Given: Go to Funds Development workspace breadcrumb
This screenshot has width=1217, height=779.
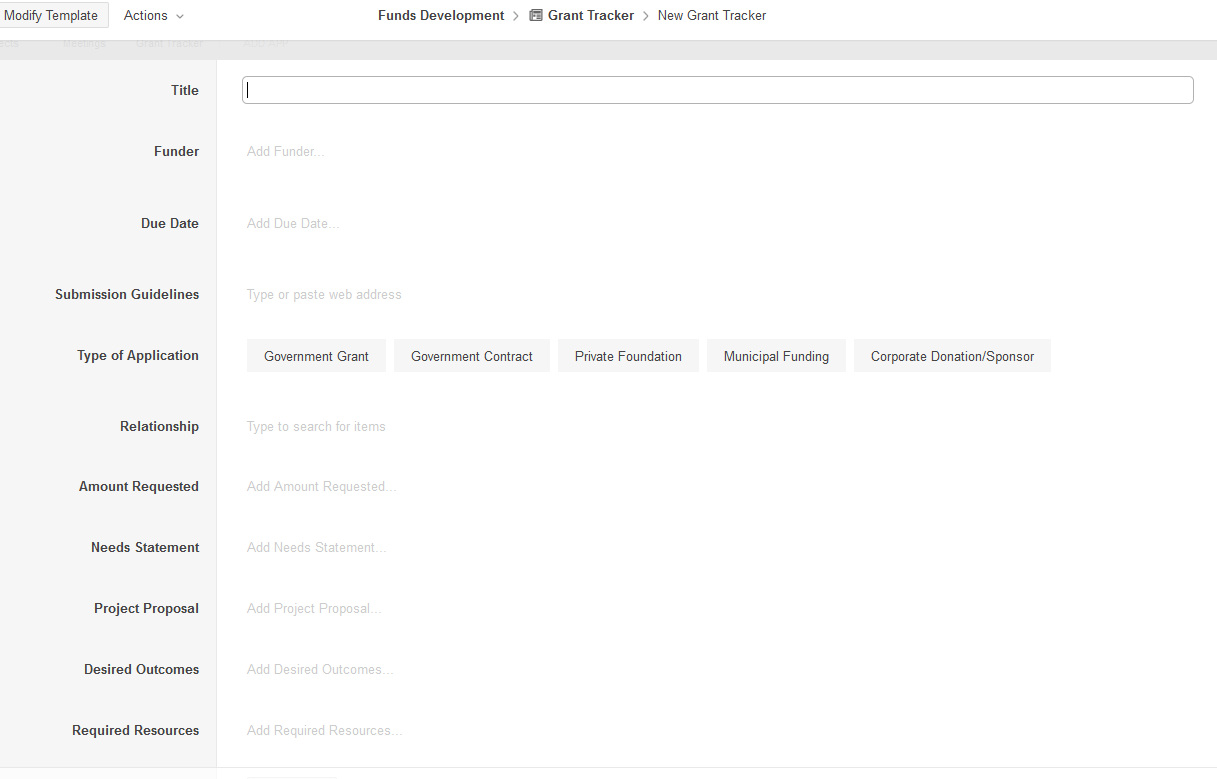Looking at the screenshot, I should tap(441, 16).
